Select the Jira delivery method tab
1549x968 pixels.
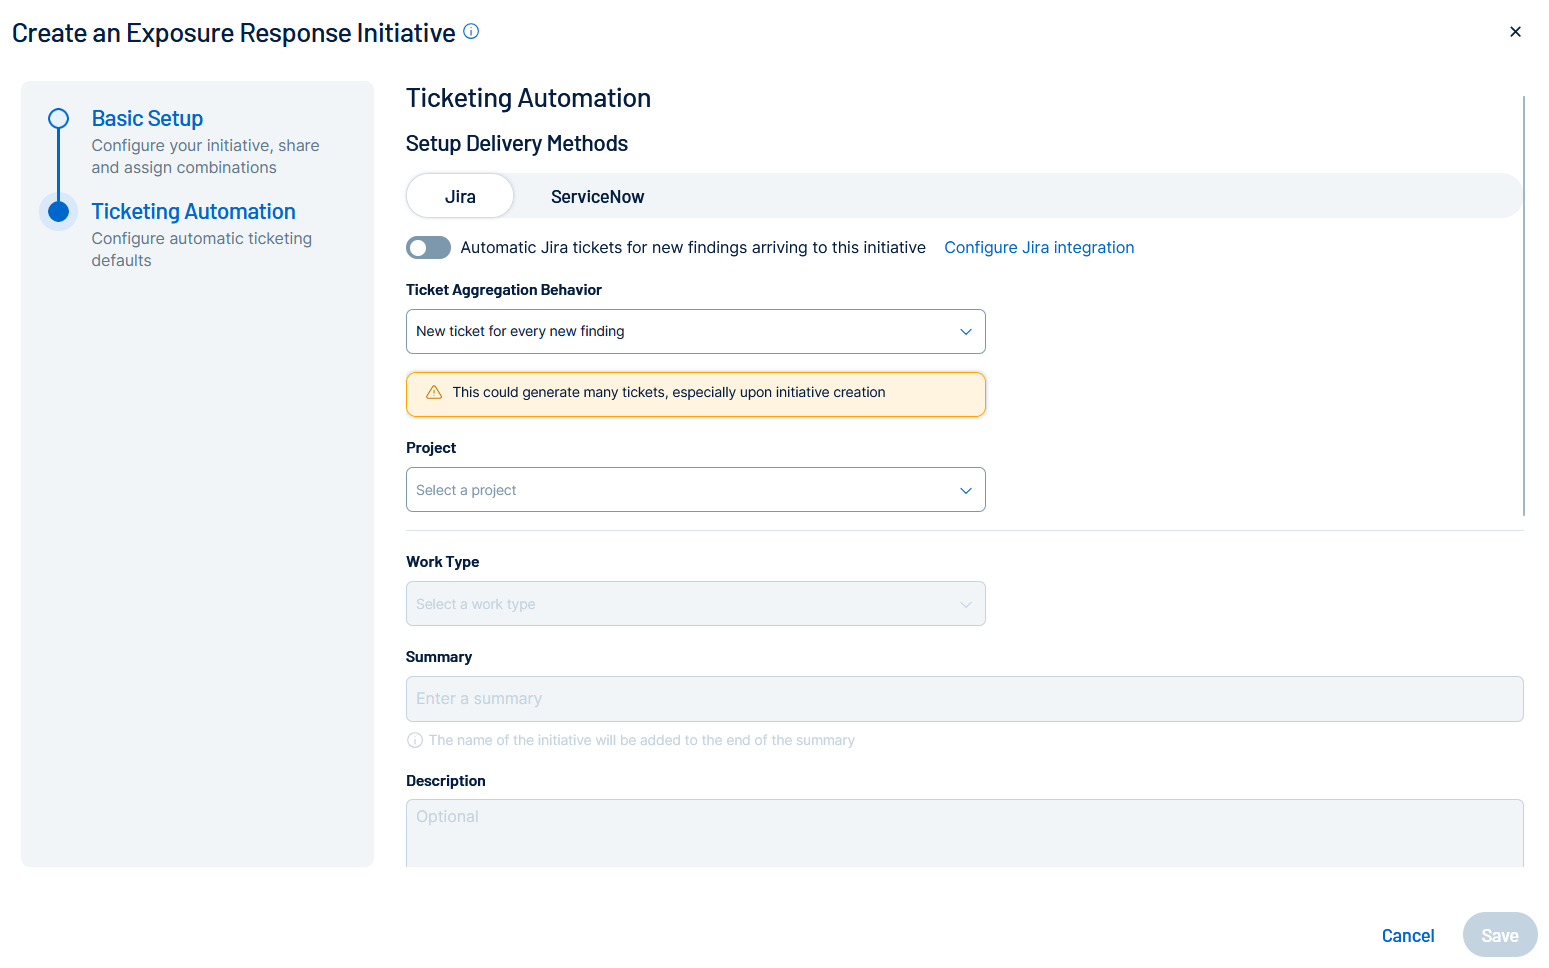460,197
